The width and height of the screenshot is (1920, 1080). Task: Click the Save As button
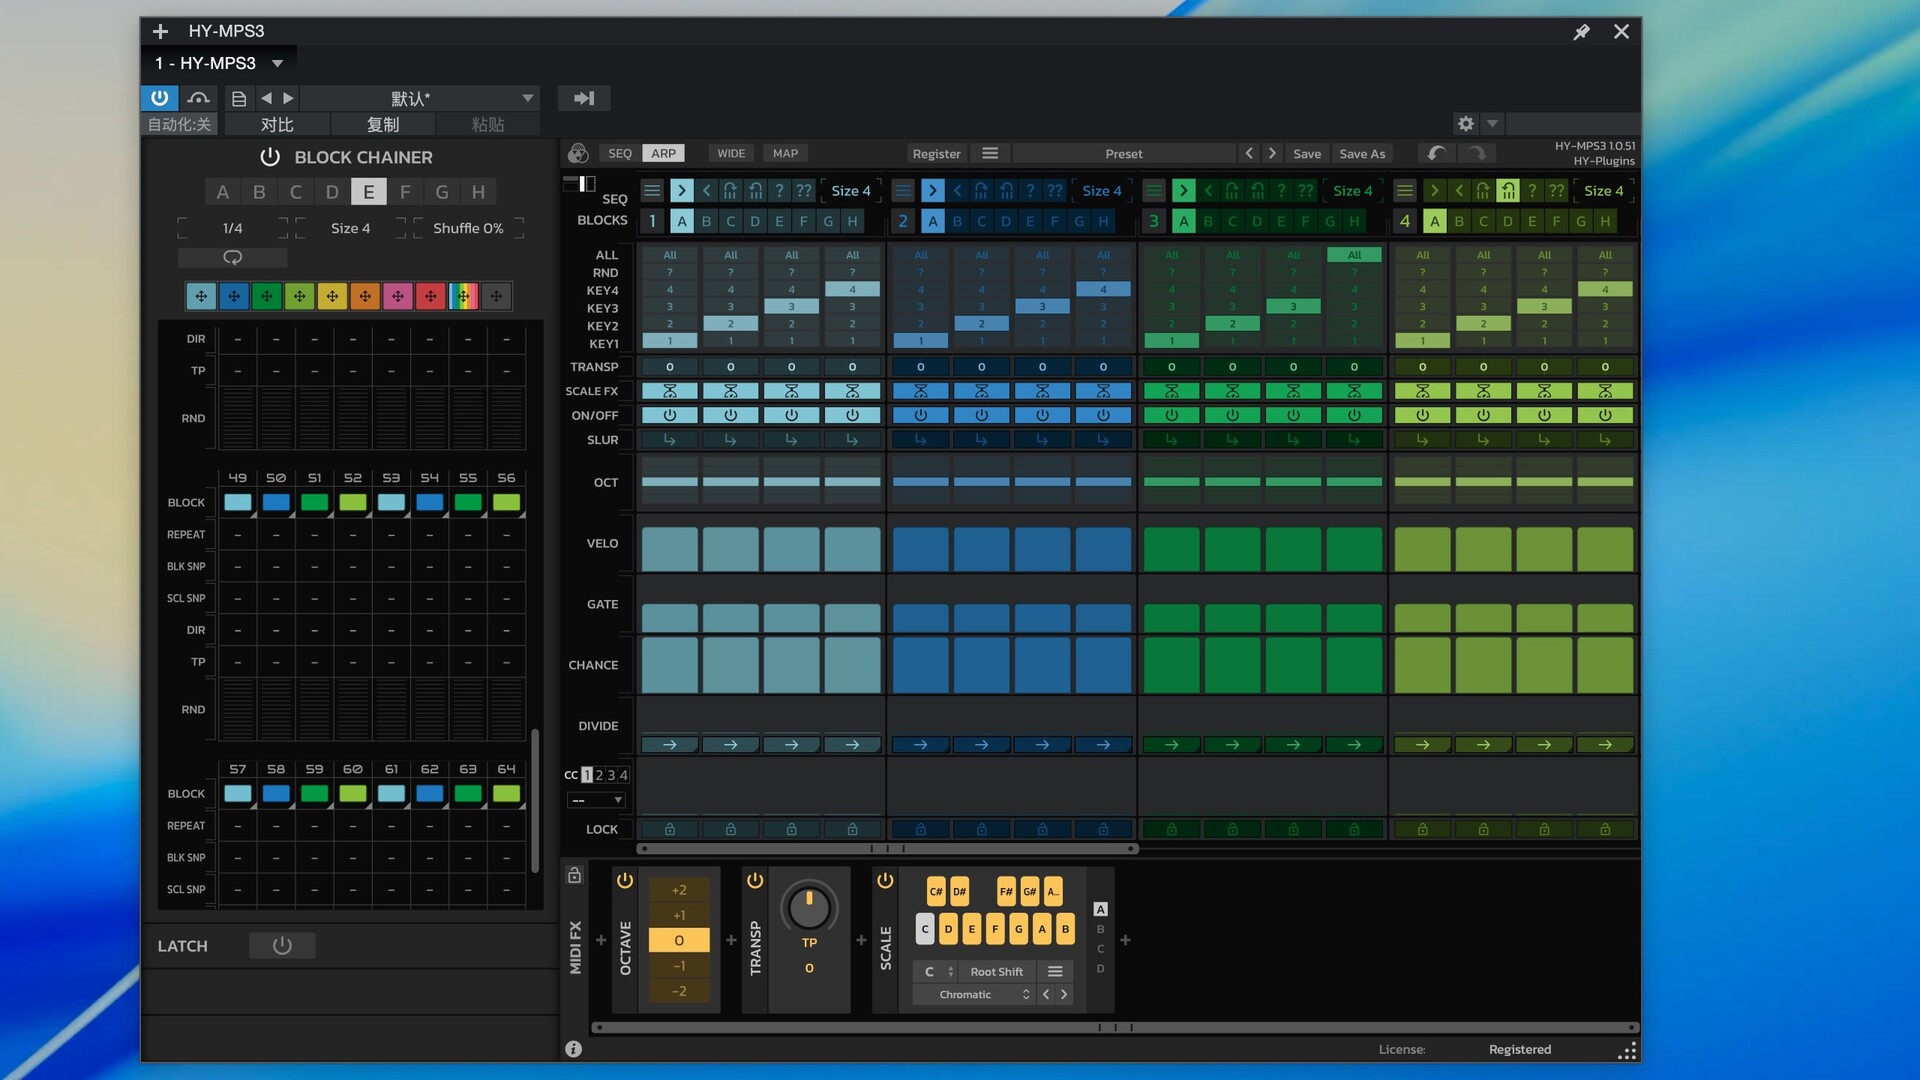[1361, 153]
